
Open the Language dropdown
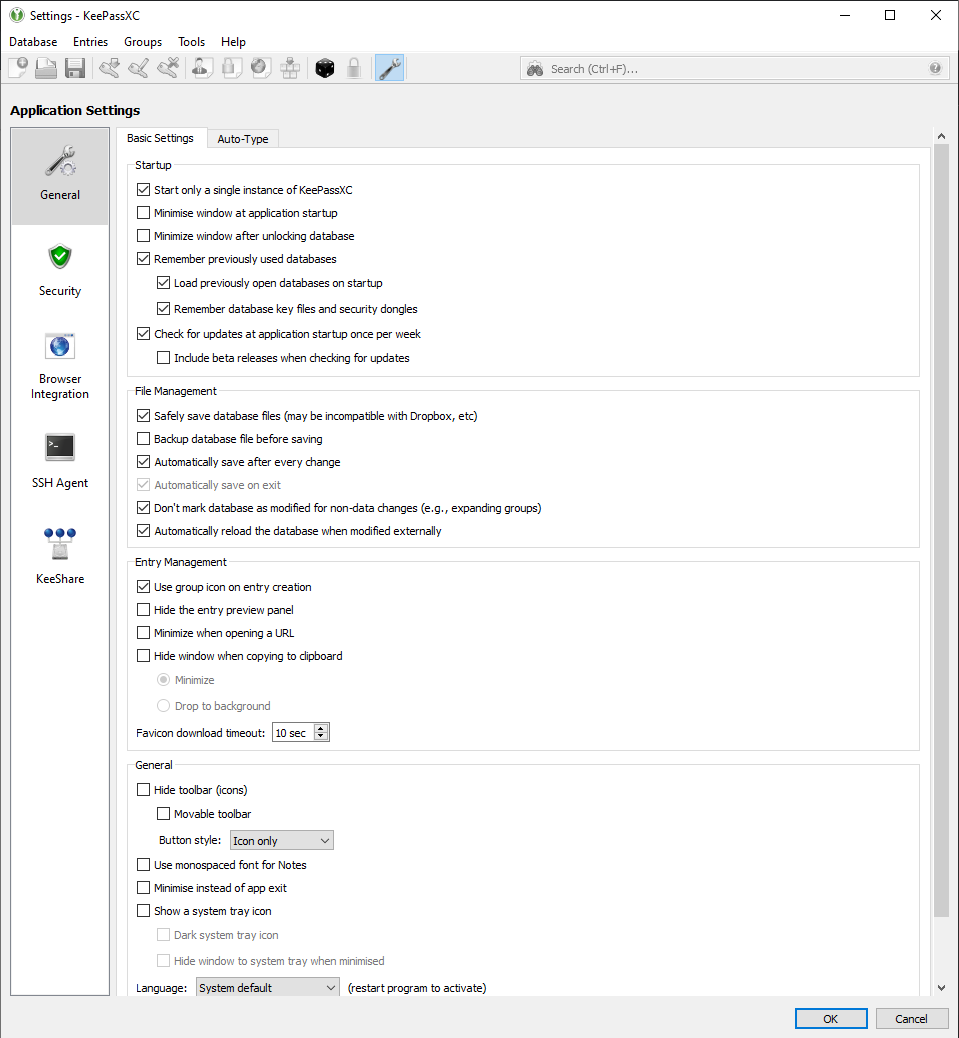[267, 988]
